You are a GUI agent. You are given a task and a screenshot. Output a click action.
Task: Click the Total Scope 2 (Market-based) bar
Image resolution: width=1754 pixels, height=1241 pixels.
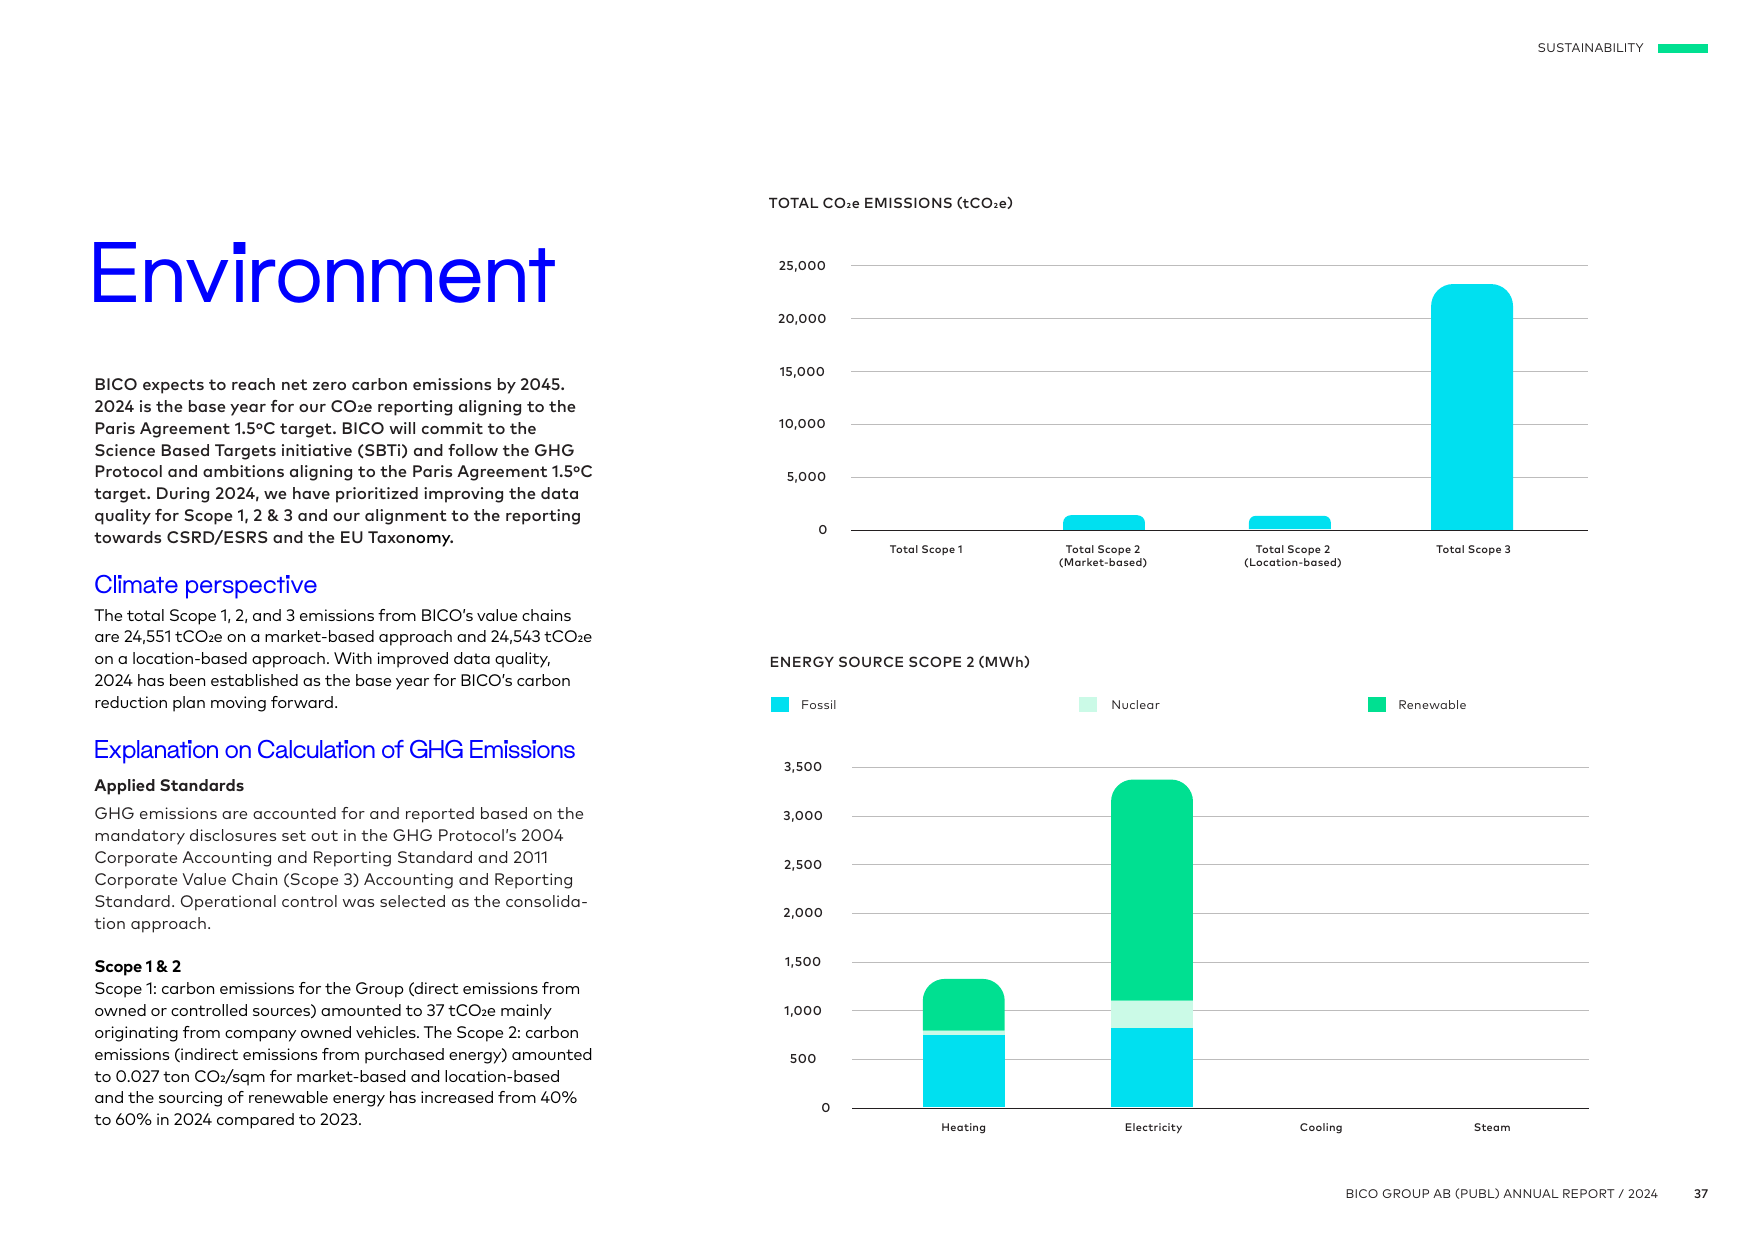click(x=1104, y=523)
